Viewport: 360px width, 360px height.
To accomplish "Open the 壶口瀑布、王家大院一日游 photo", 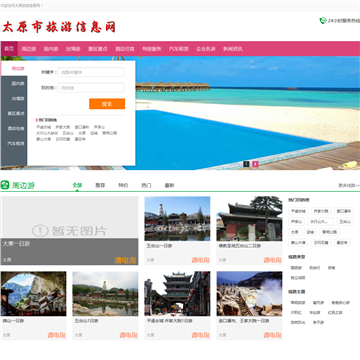I will coord(249,293).
